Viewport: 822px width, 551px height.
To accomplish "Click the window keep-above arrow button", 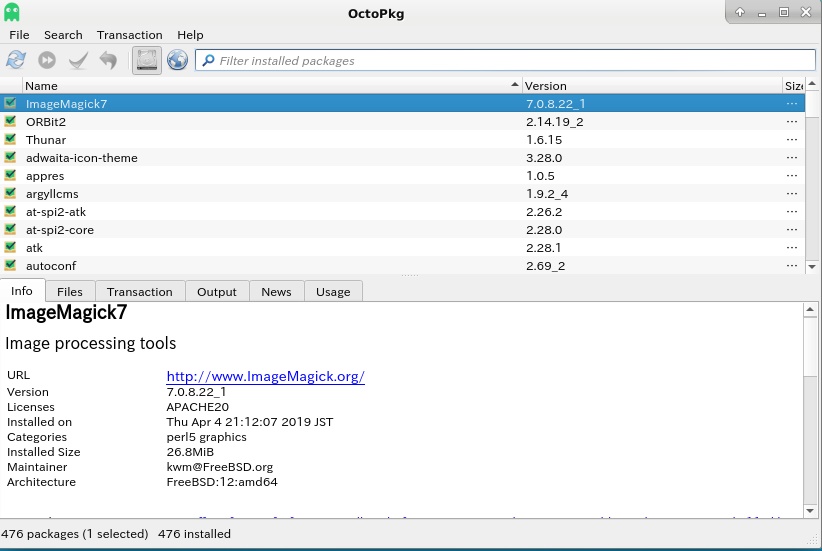I will 740,12.
